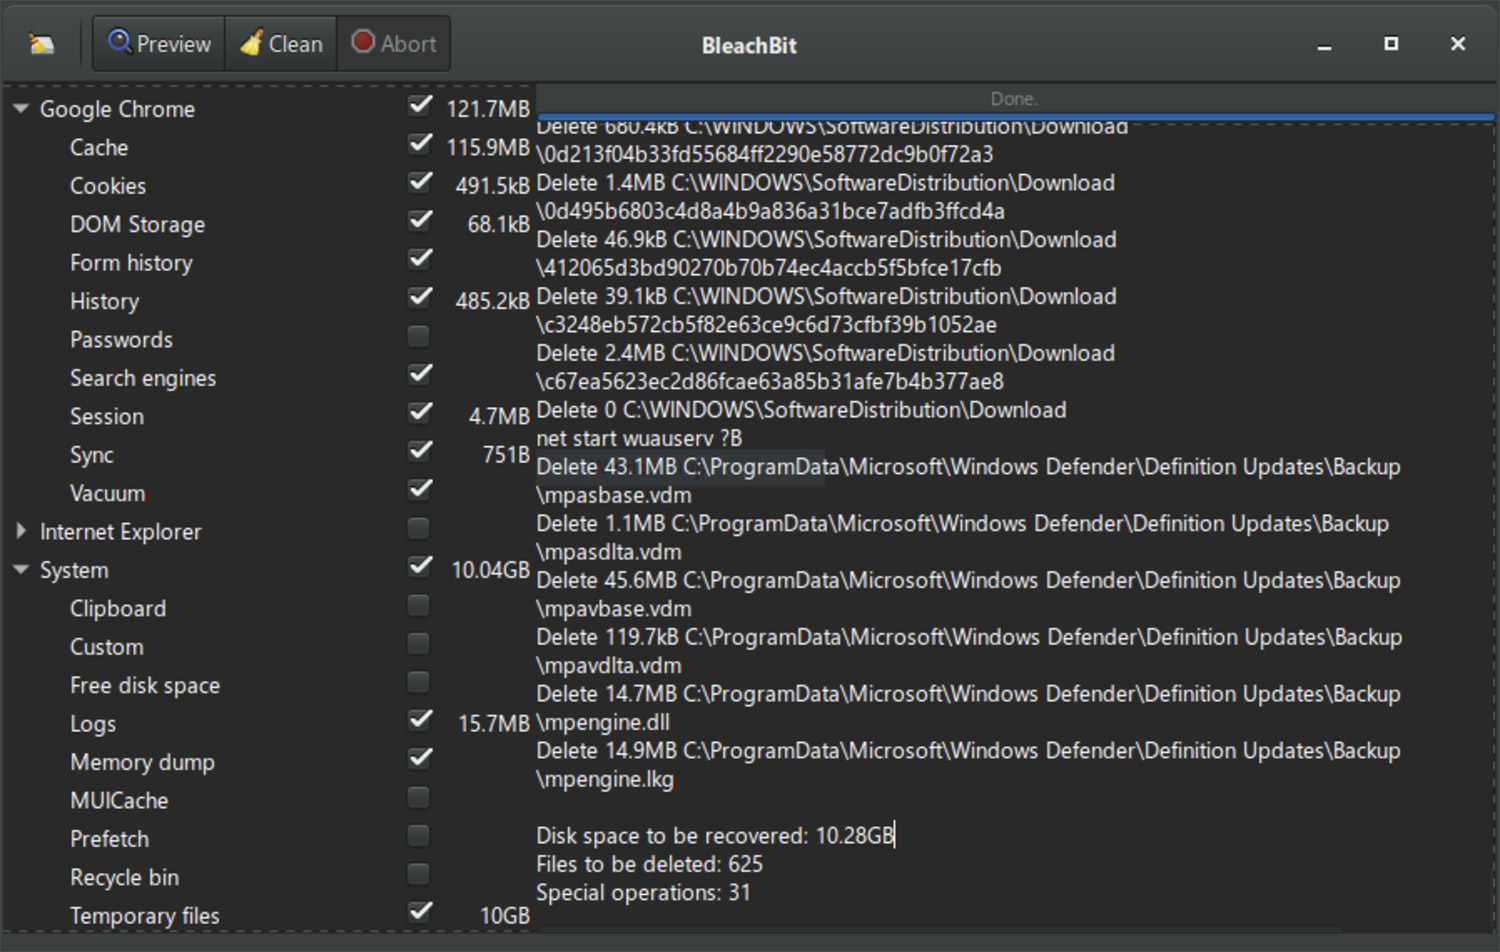Uncheck the Google Chrome group checkbox
The width and height of the screenshot is (1500, 952).
(x=420, y=105)
